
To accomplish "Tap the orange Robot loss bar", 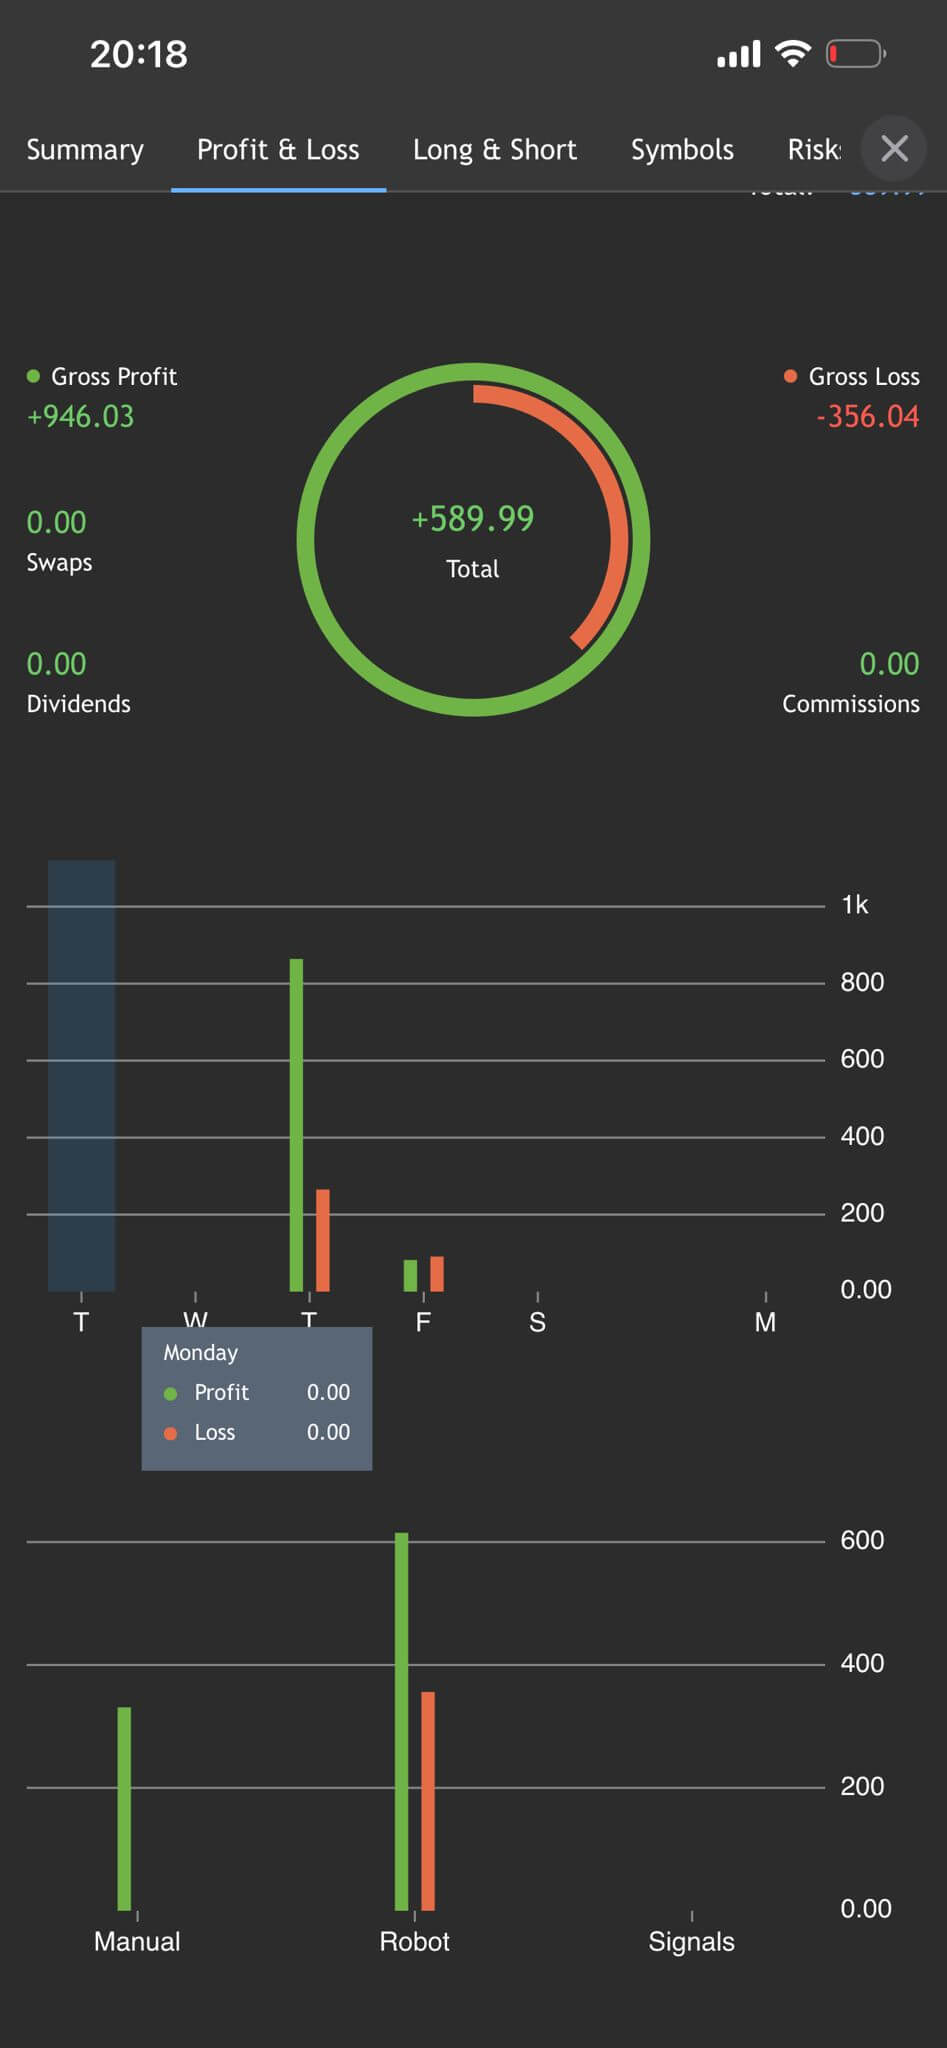I will [428, 1800].
